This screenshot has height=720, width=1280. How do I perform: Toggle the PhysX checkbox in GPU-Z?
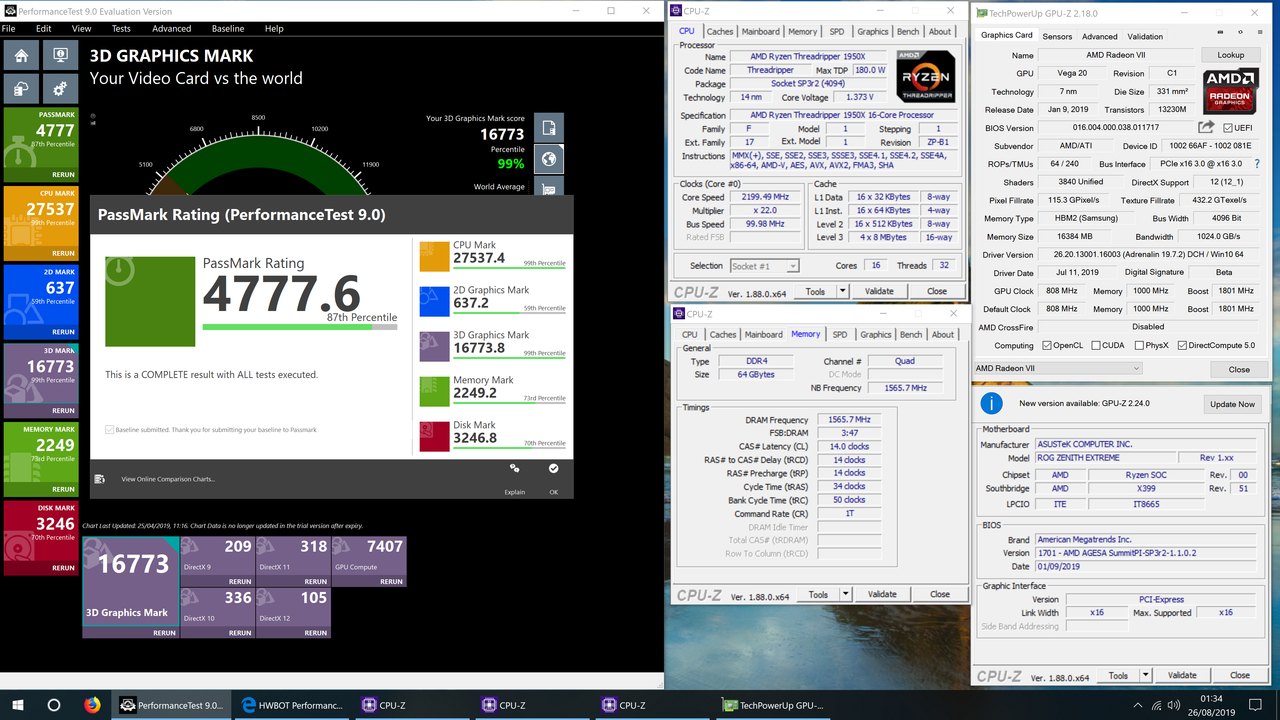[1141, 346]
